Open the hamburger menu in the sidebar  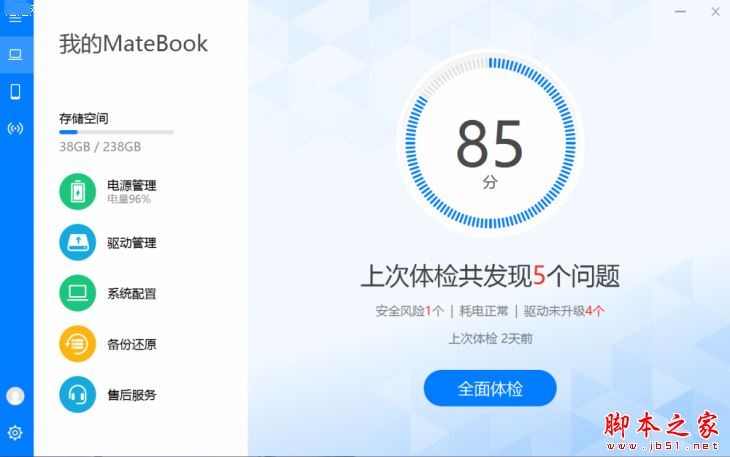pos(15,18)
